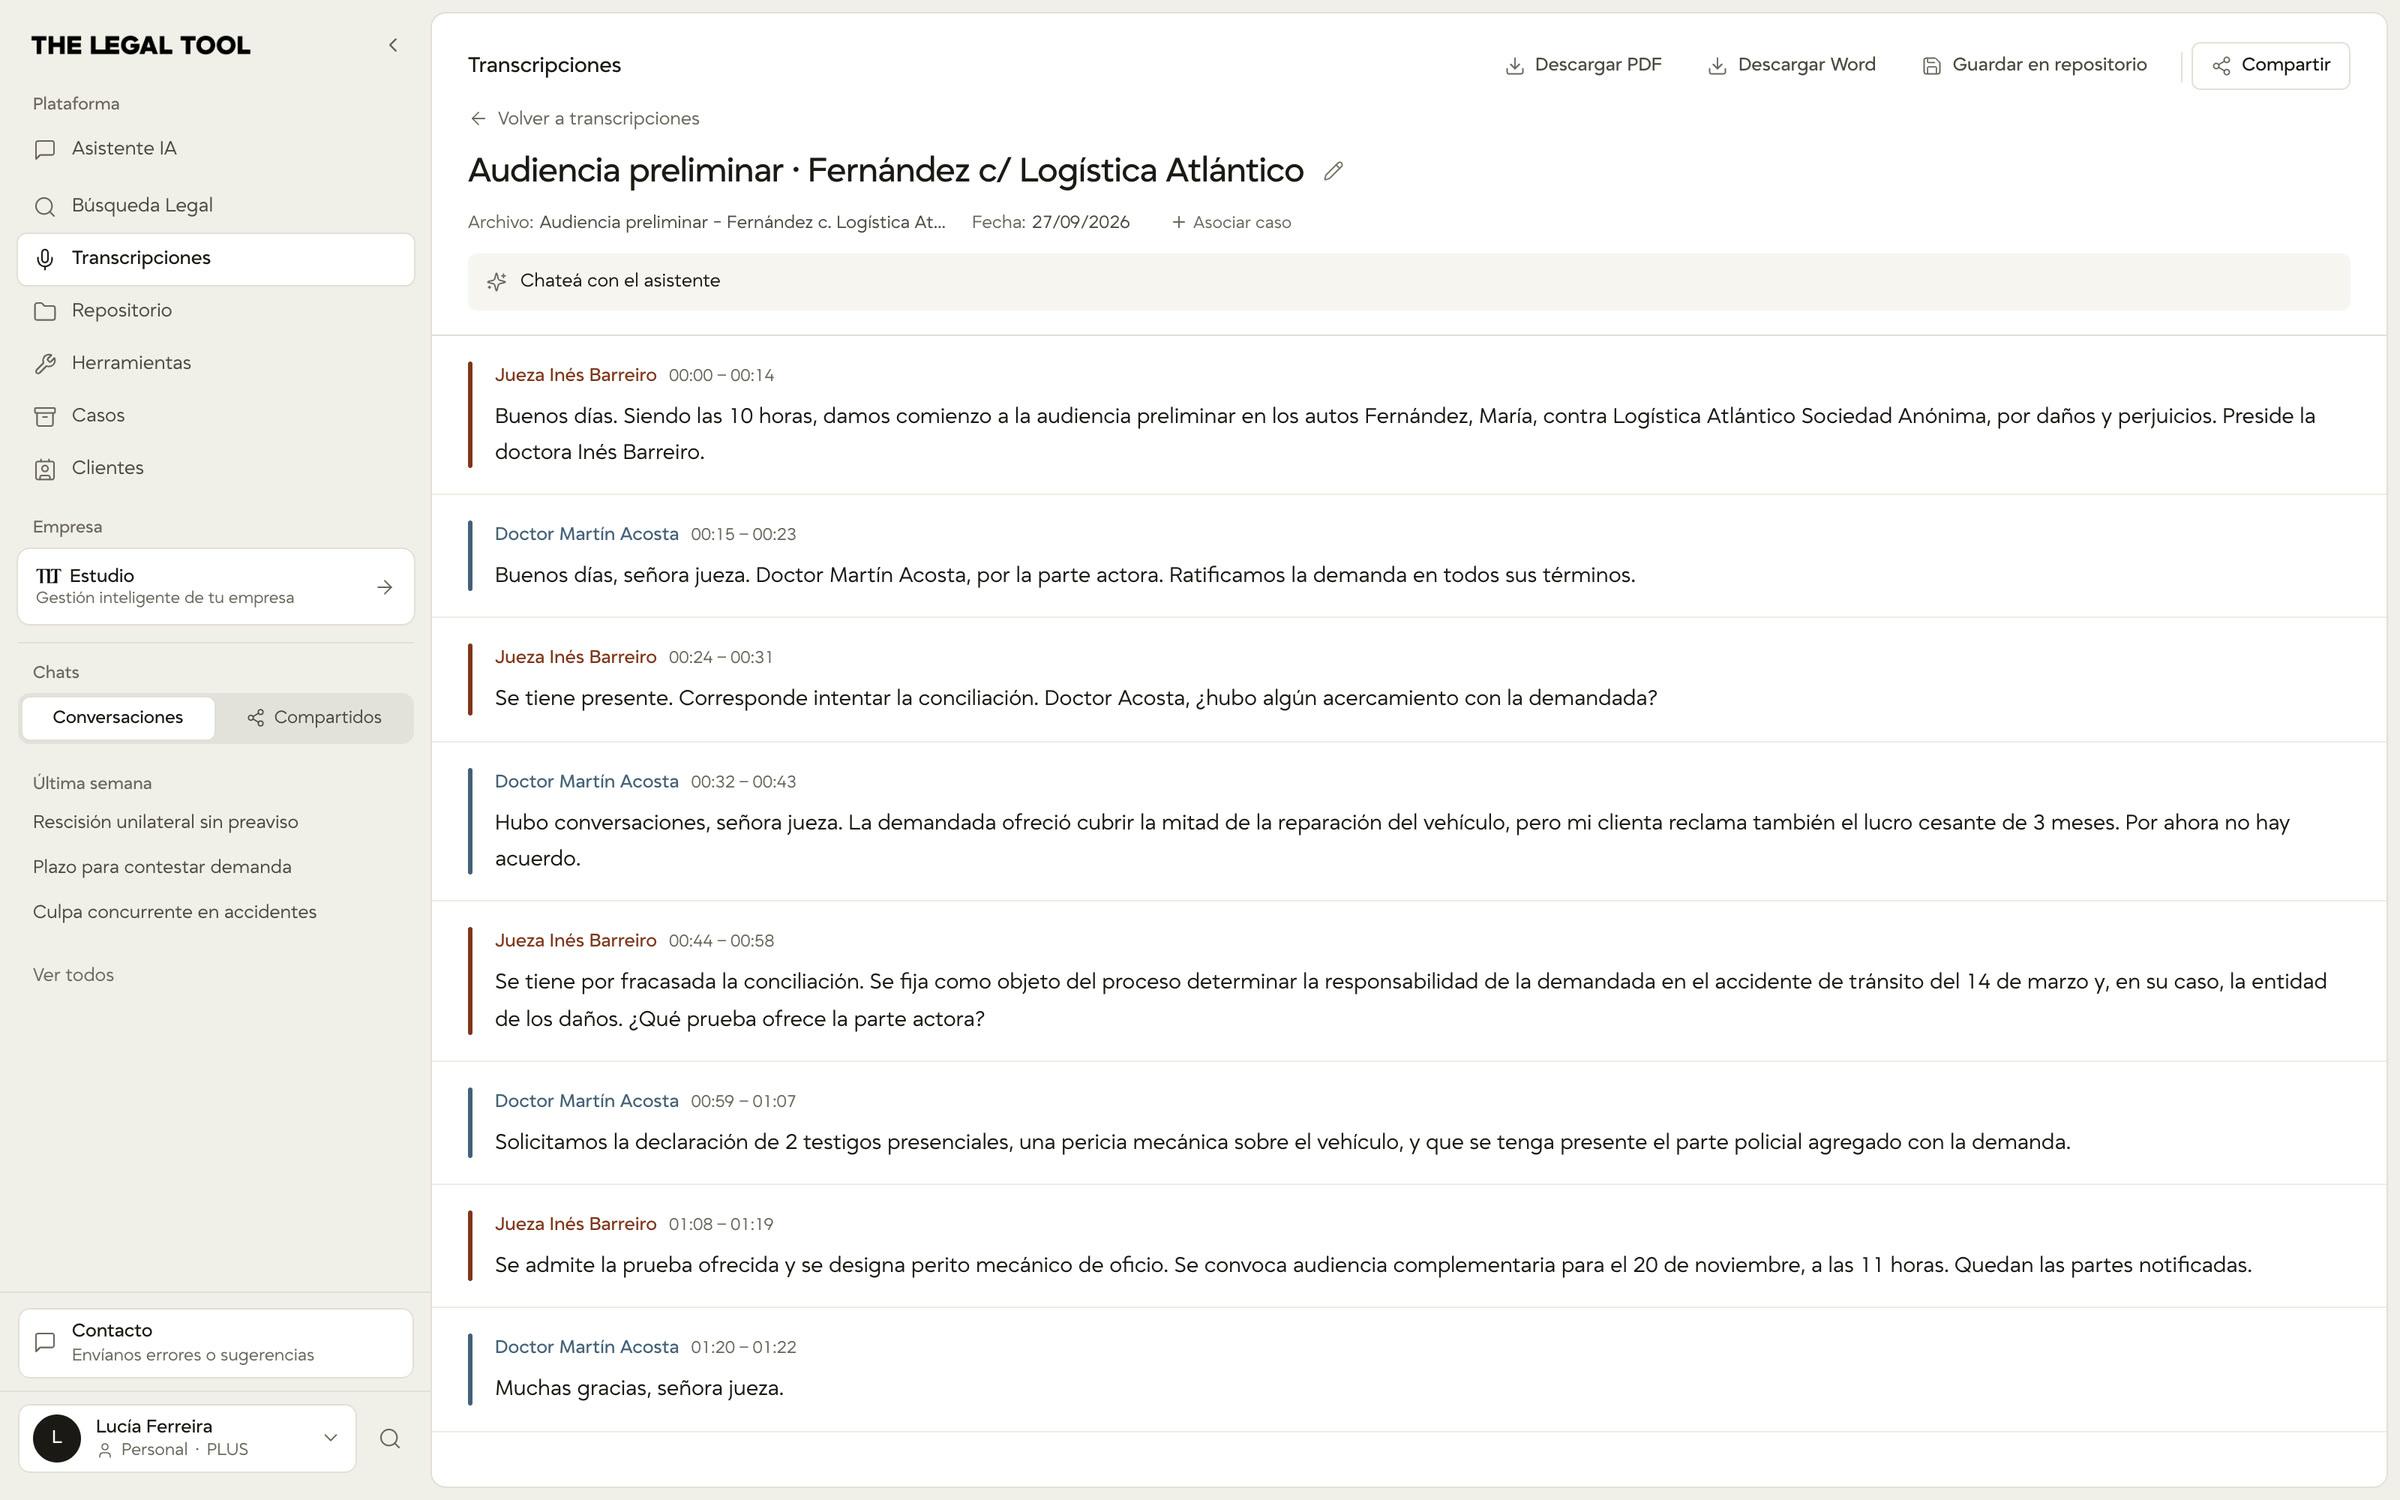Open Búsqueda Legal in the sidebar

215,206
